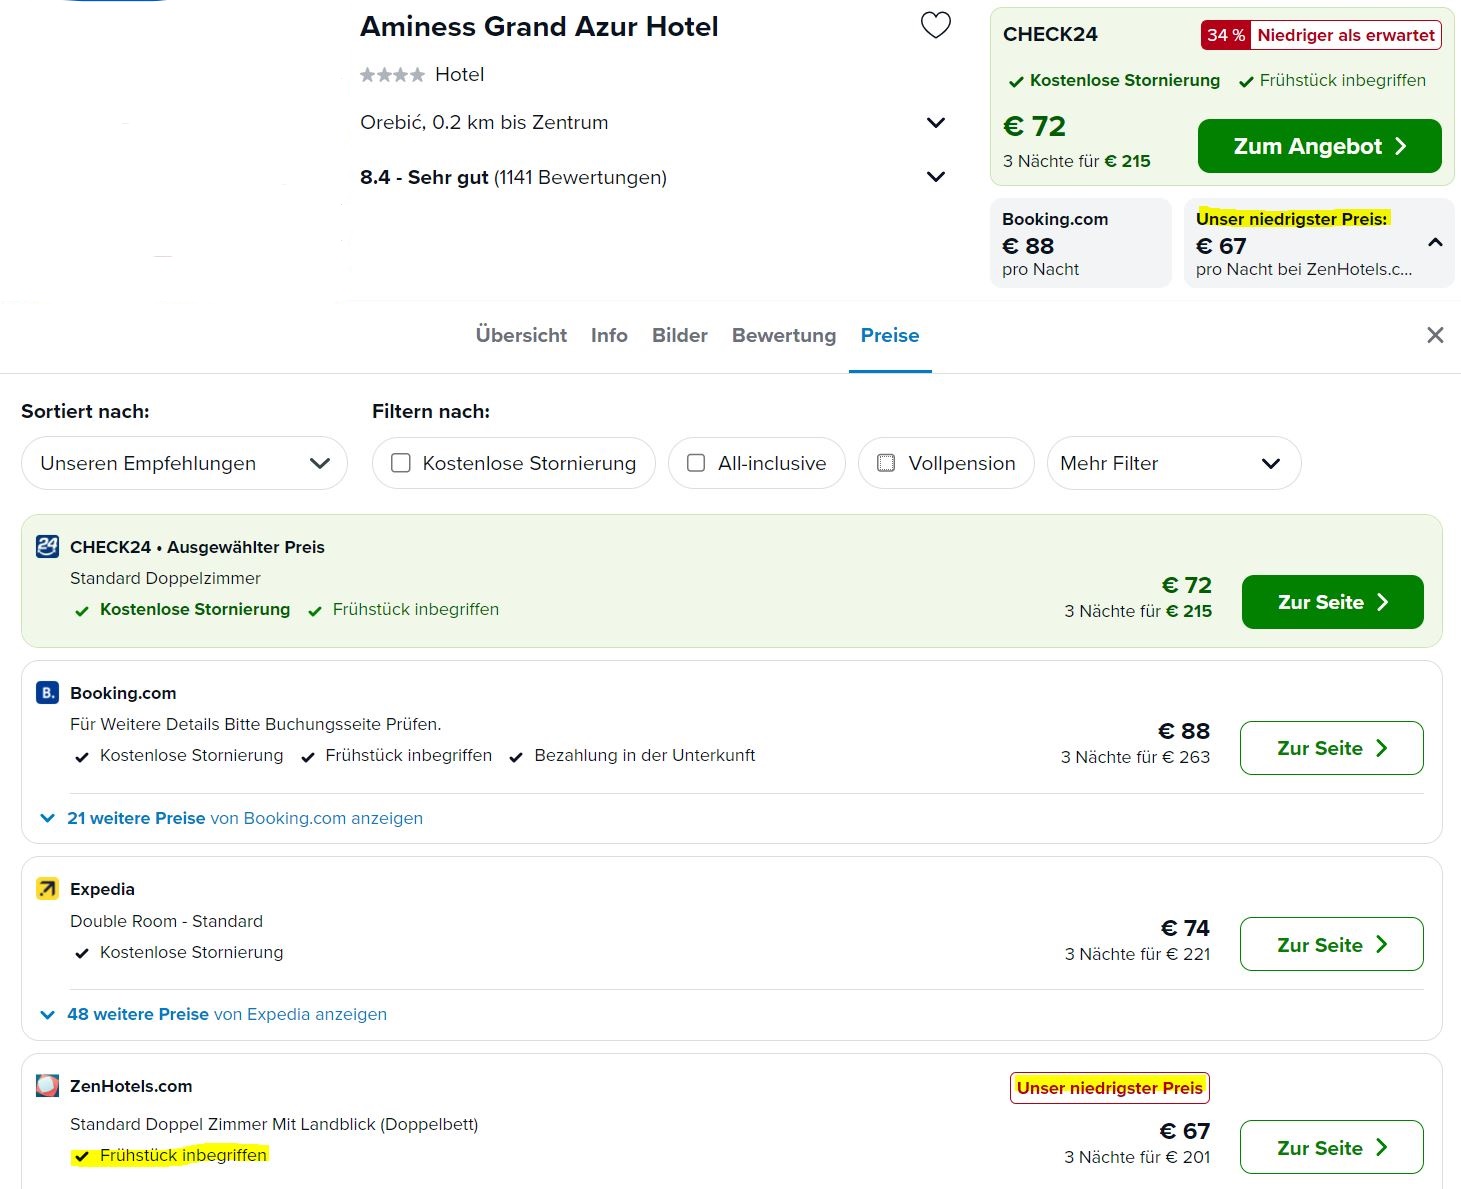Click the Zum Angebot button
Viewport: 1461px width, 1189px height.
pos(1320,146)
